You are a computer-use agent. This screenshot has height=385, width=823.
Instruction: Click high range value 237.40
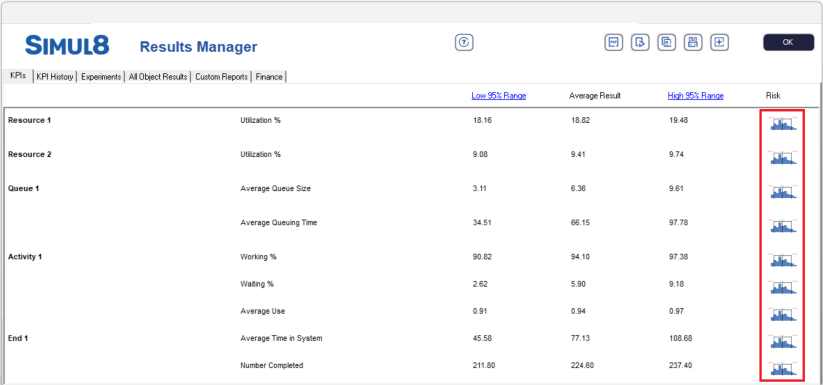click(x=681, y=365)
